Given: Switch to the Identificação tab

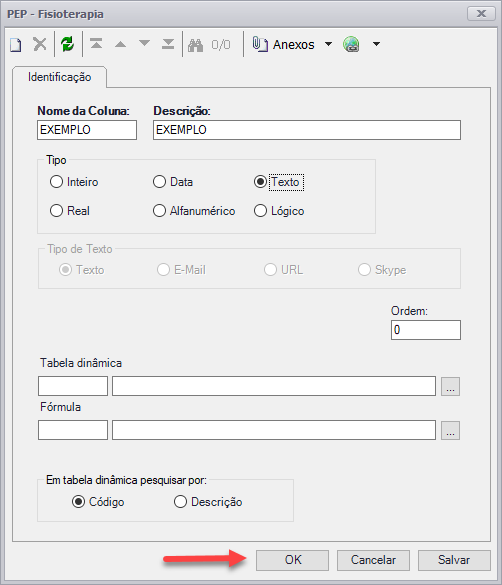Looking at the screenshot, I should pyautogui.click(x=59, y=77).
